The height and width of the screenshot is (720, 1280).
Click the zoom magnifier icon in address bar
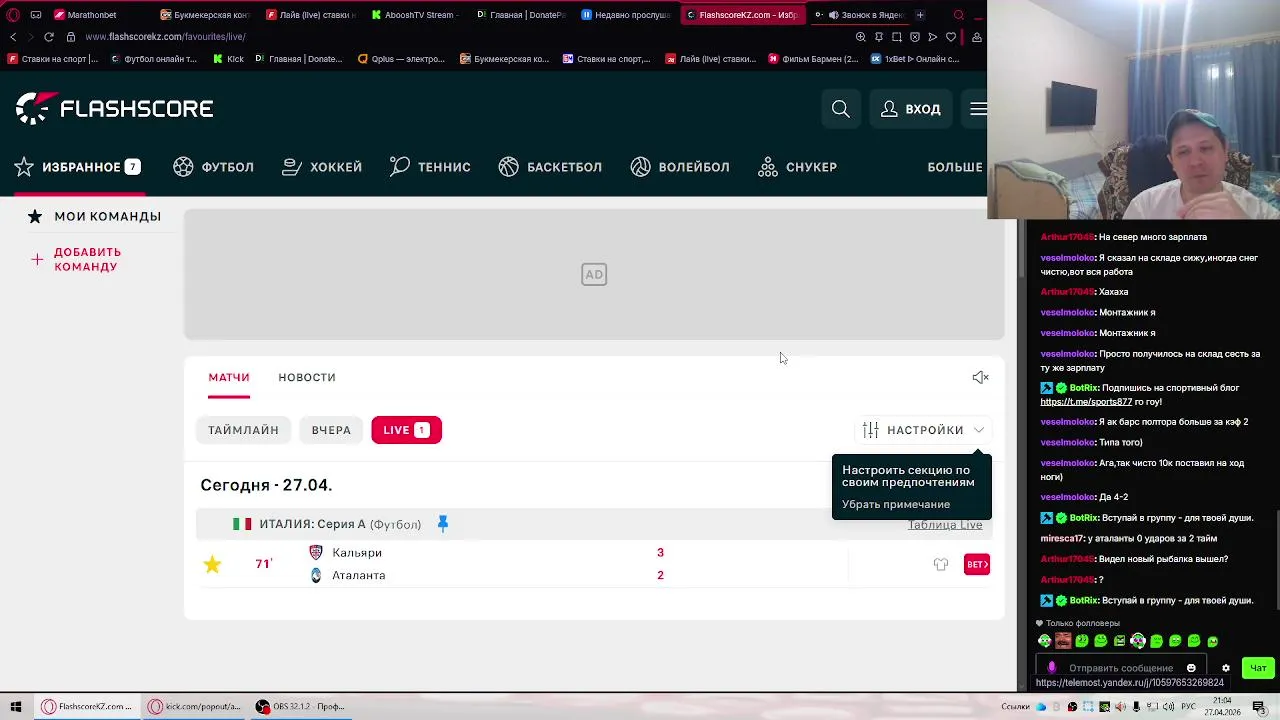[x=861, y=37]
